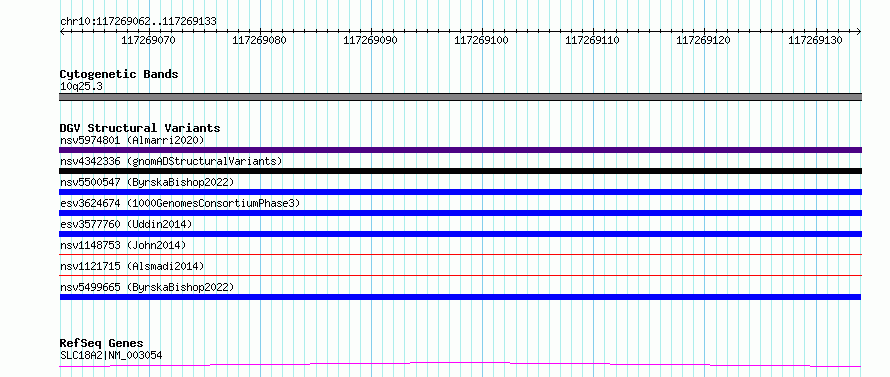The height and width of the screenshot is (377, 890).
Task: Open variant nsv5499665 (ByrskaBishop2022) label
Action: point(146,287)
